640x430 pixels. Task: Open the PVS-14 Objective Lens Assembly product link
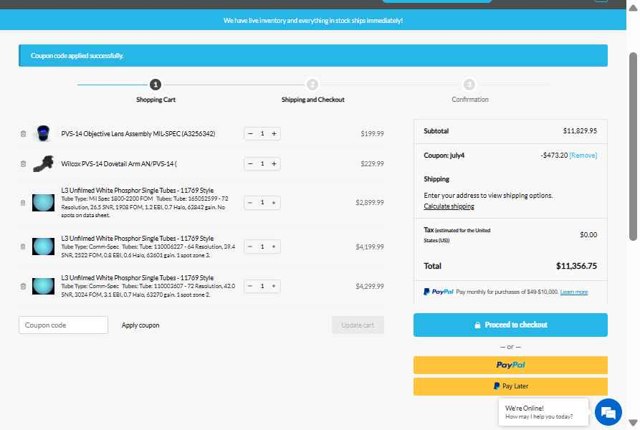coord(138,134)
